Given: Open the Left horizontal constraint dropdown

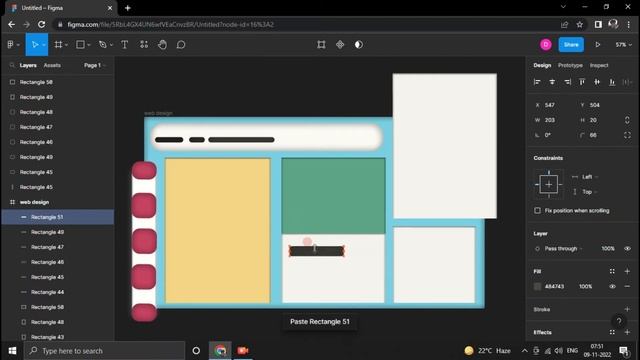Looking at the screenshot, I should coord(590,177).
